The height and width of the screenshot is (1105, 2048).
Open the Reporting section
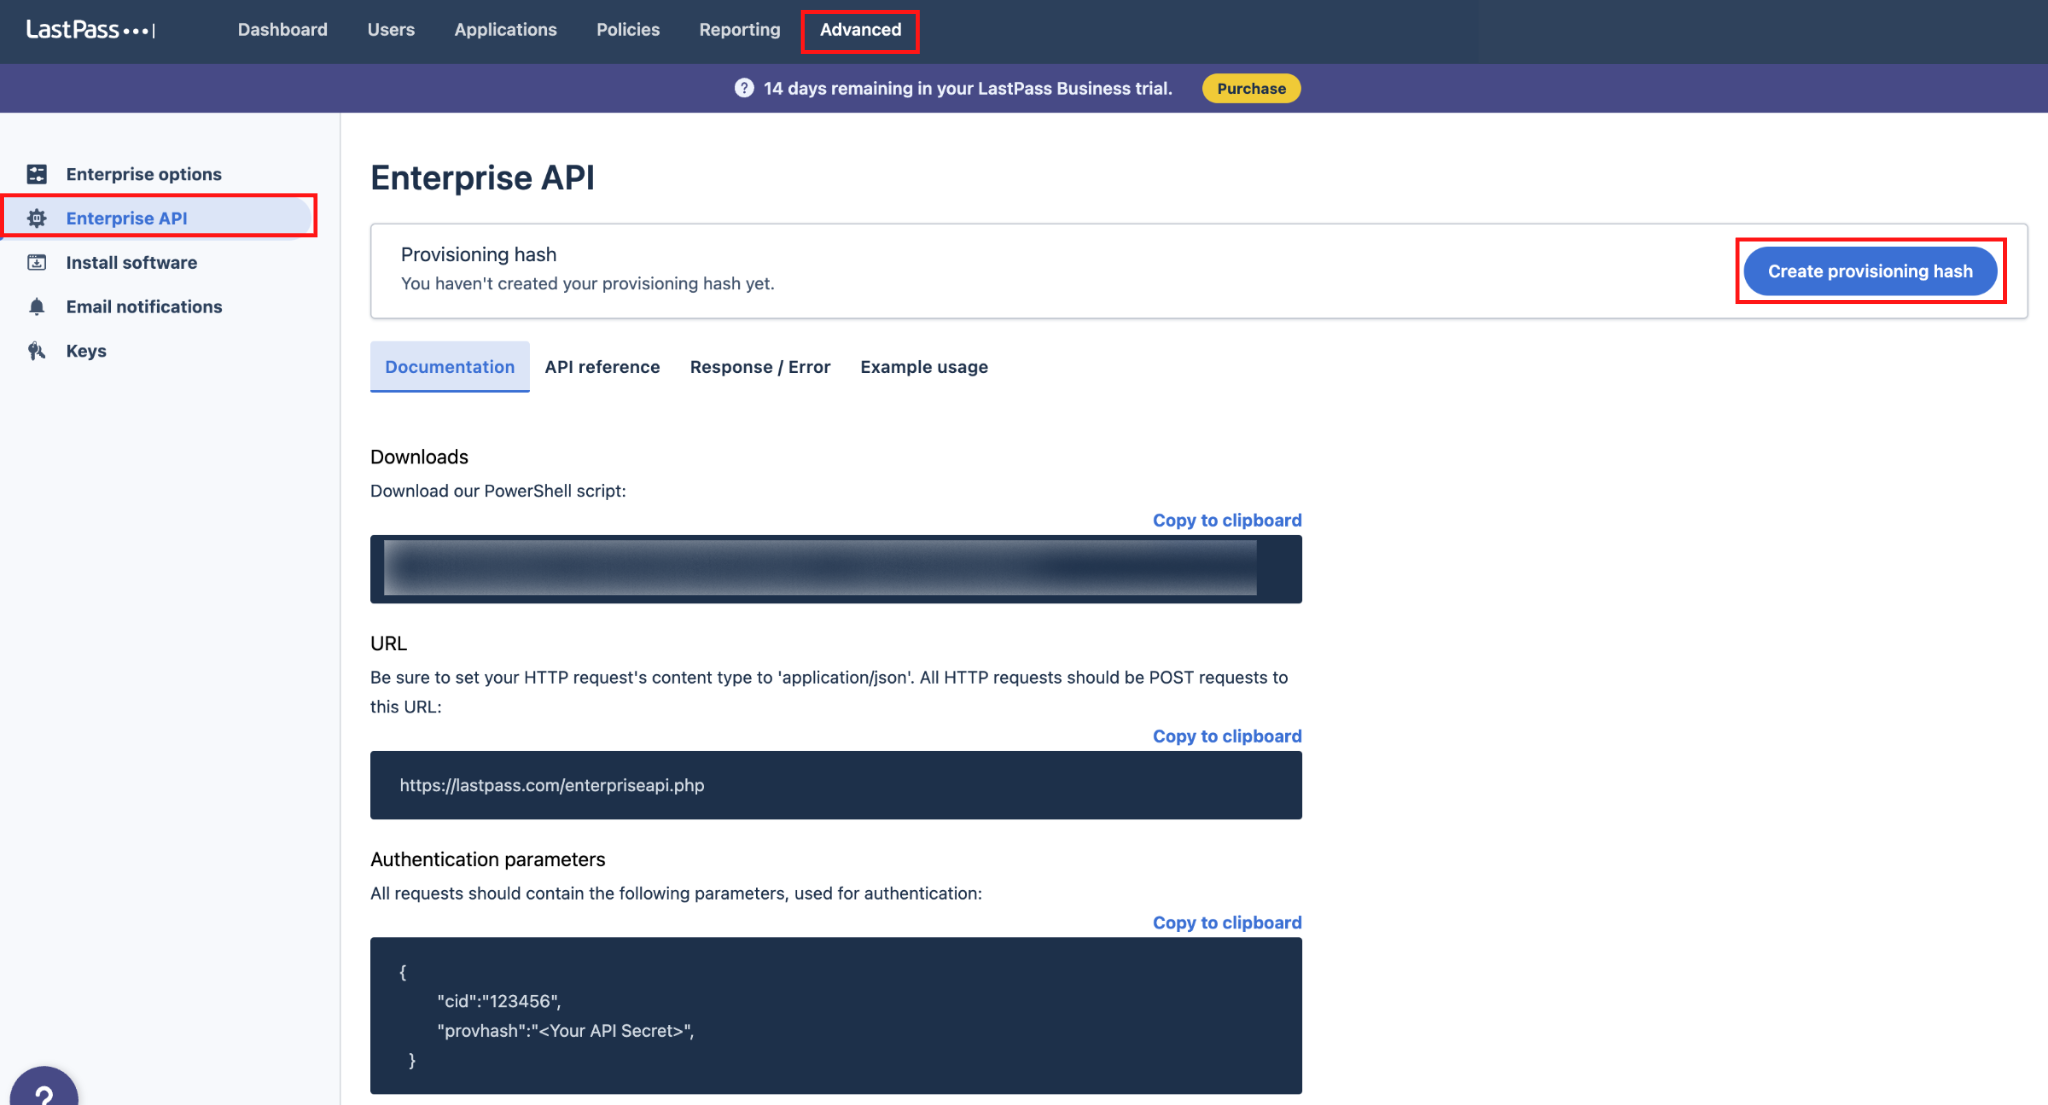pos(740,30)
